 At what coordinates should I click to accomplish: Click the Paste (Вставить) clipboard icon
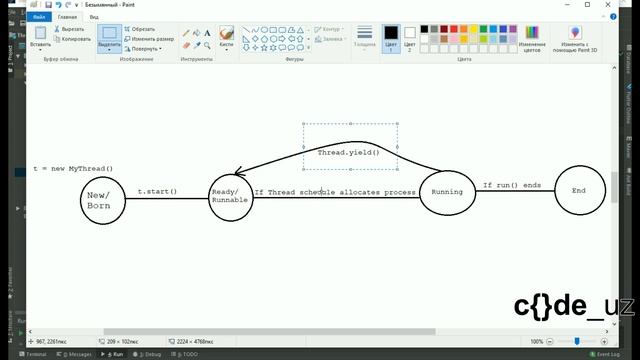point(40,33)
